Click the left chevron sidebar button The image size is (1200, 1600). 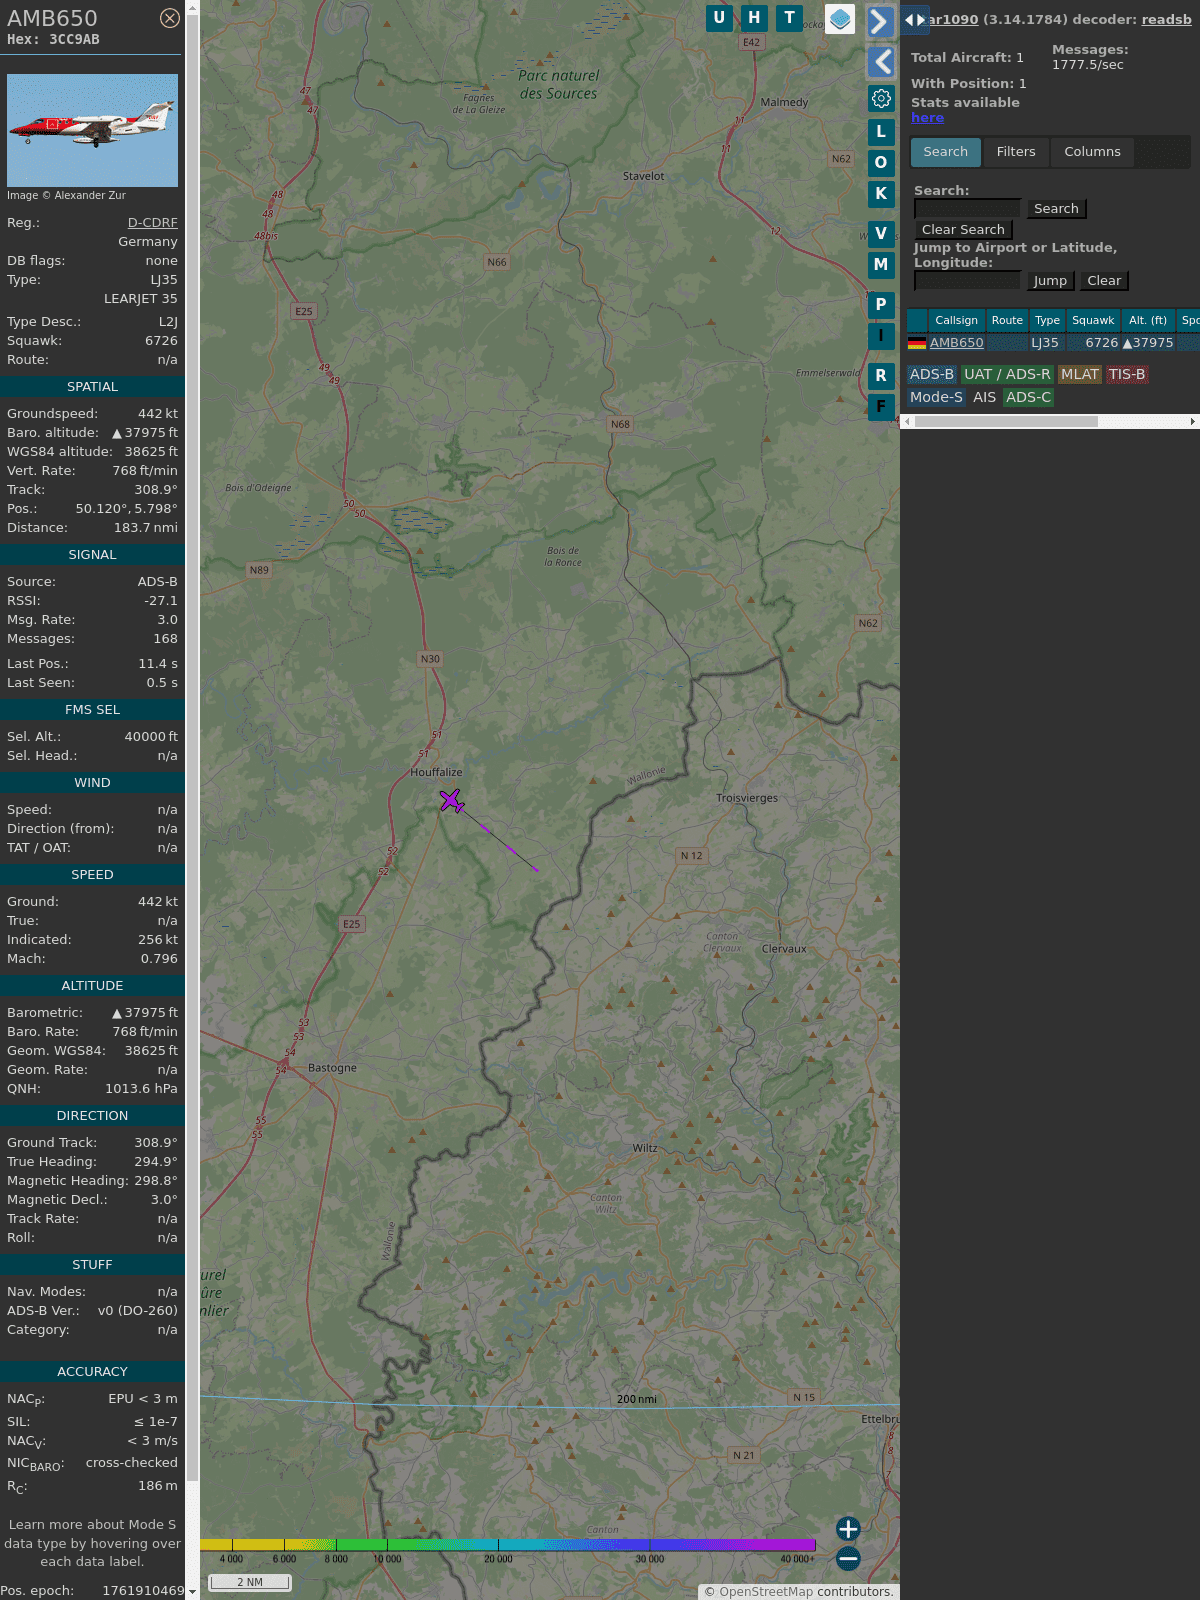[x=881, y=62]
